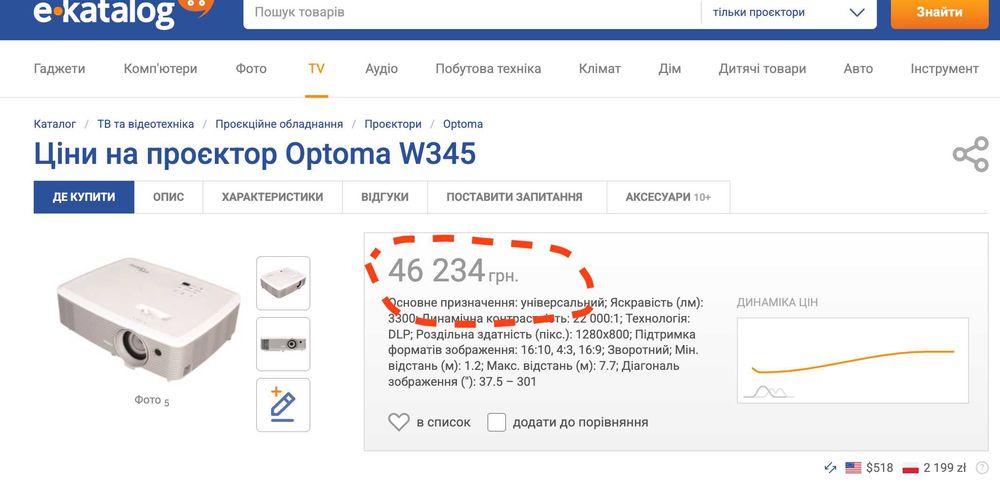1000x486 pixels.
Task: Click inside the 'Пошук товарів' search field
Action: pos(472,12)
